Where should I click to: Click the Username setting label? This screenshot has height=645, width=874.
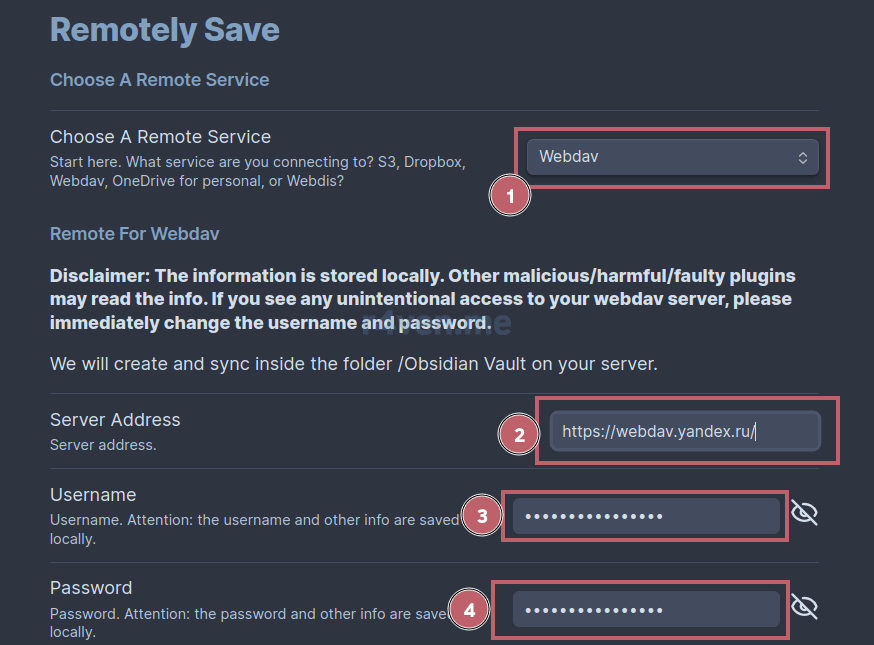pyautogui.click(x=93, y=494)
